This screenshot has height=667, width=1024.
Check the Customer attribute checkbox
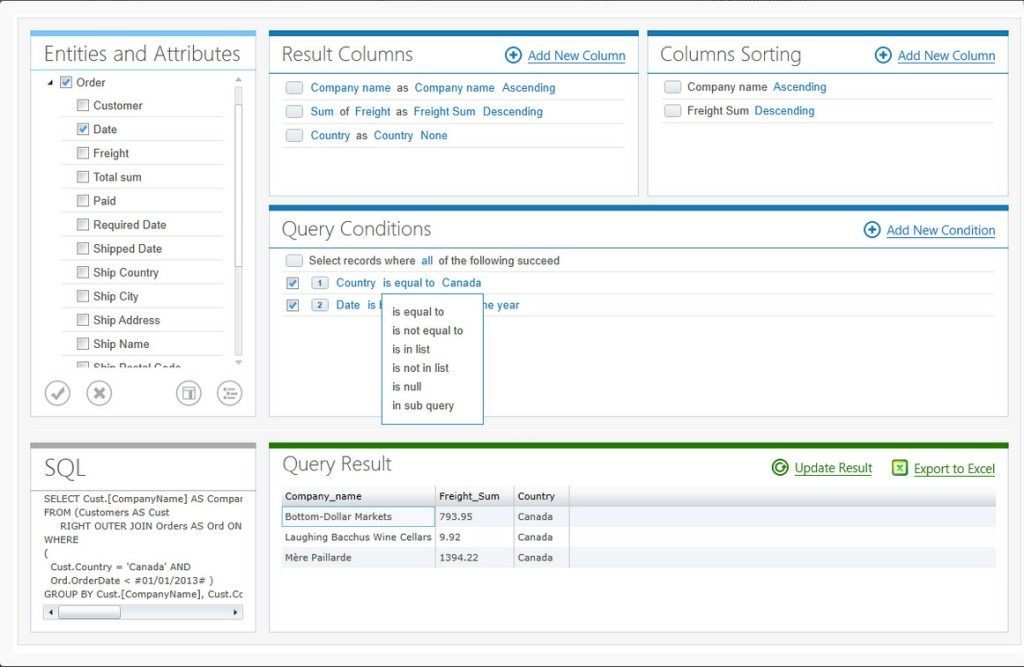pyautogui.click(x=83, y=105)
